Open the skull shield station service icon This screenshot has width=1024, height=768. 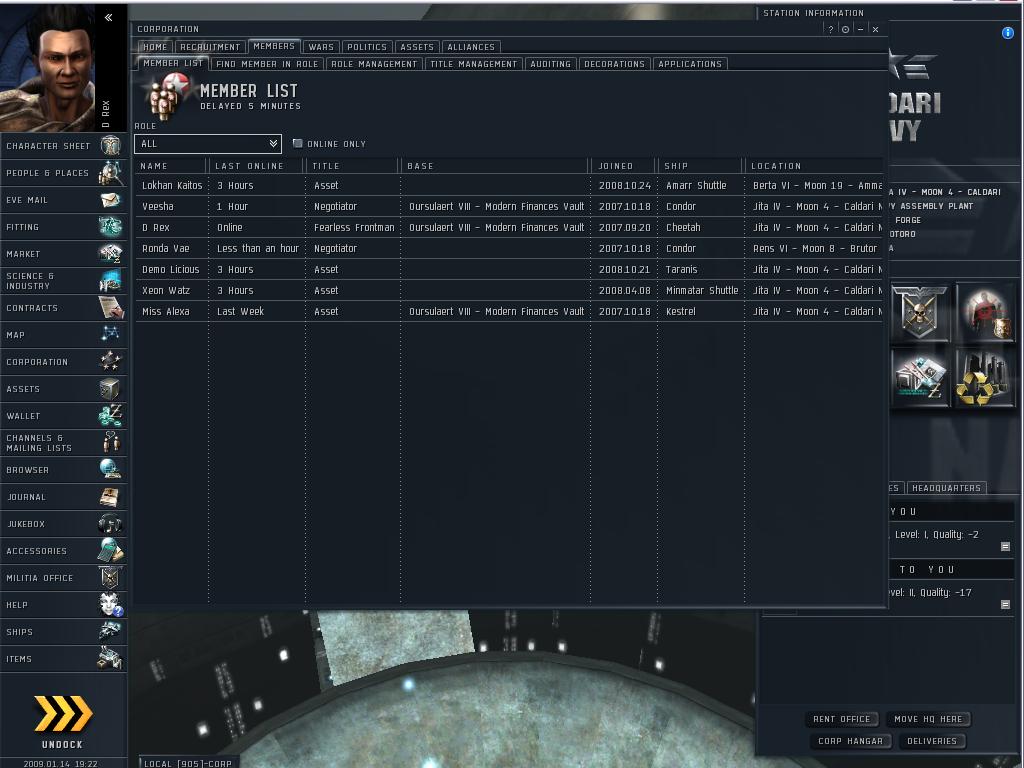(x=920, y=312)
